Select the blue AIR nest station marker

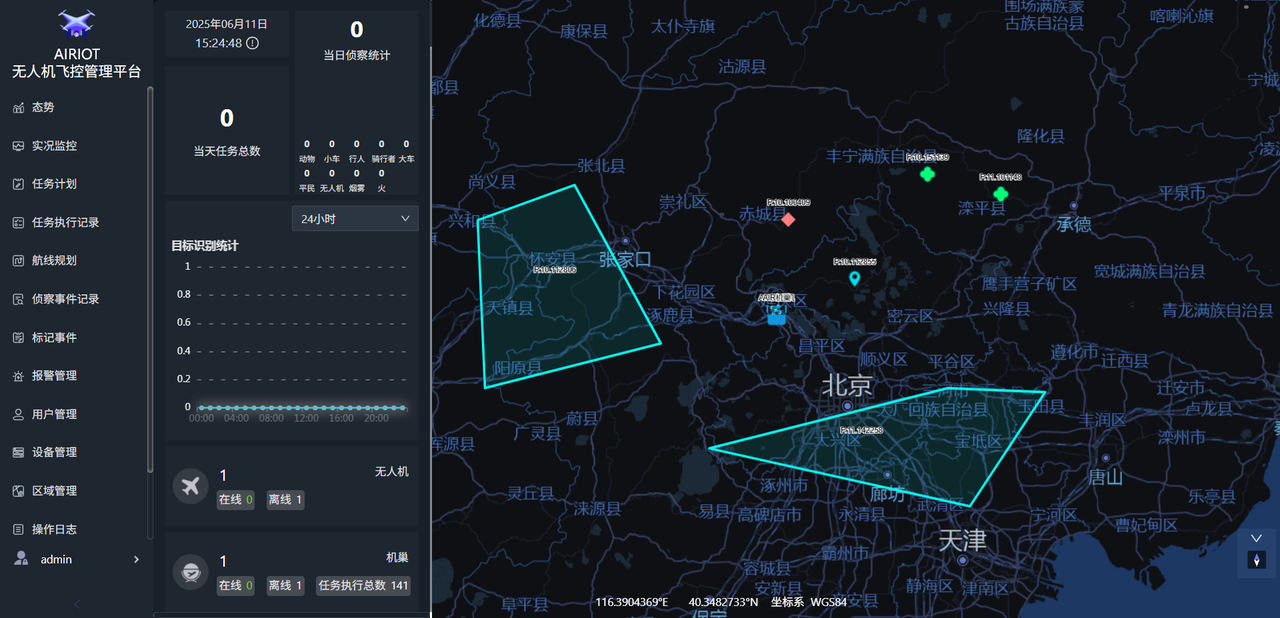coord(776,313)
